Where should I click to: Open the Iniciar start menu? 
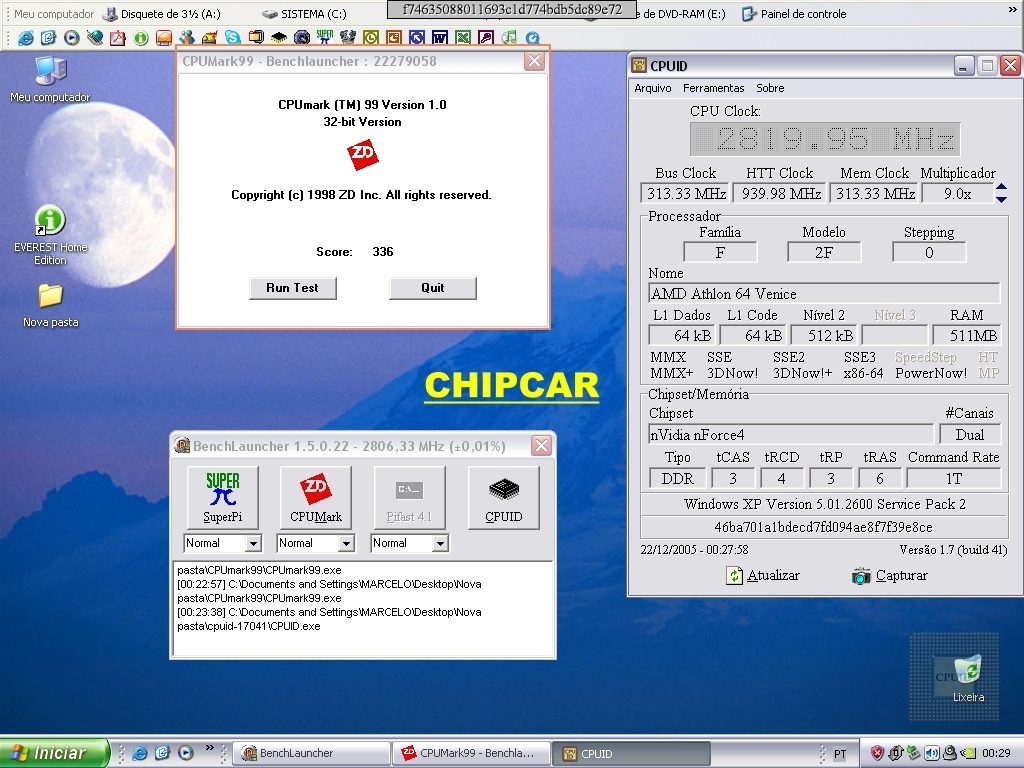[54, 753]
